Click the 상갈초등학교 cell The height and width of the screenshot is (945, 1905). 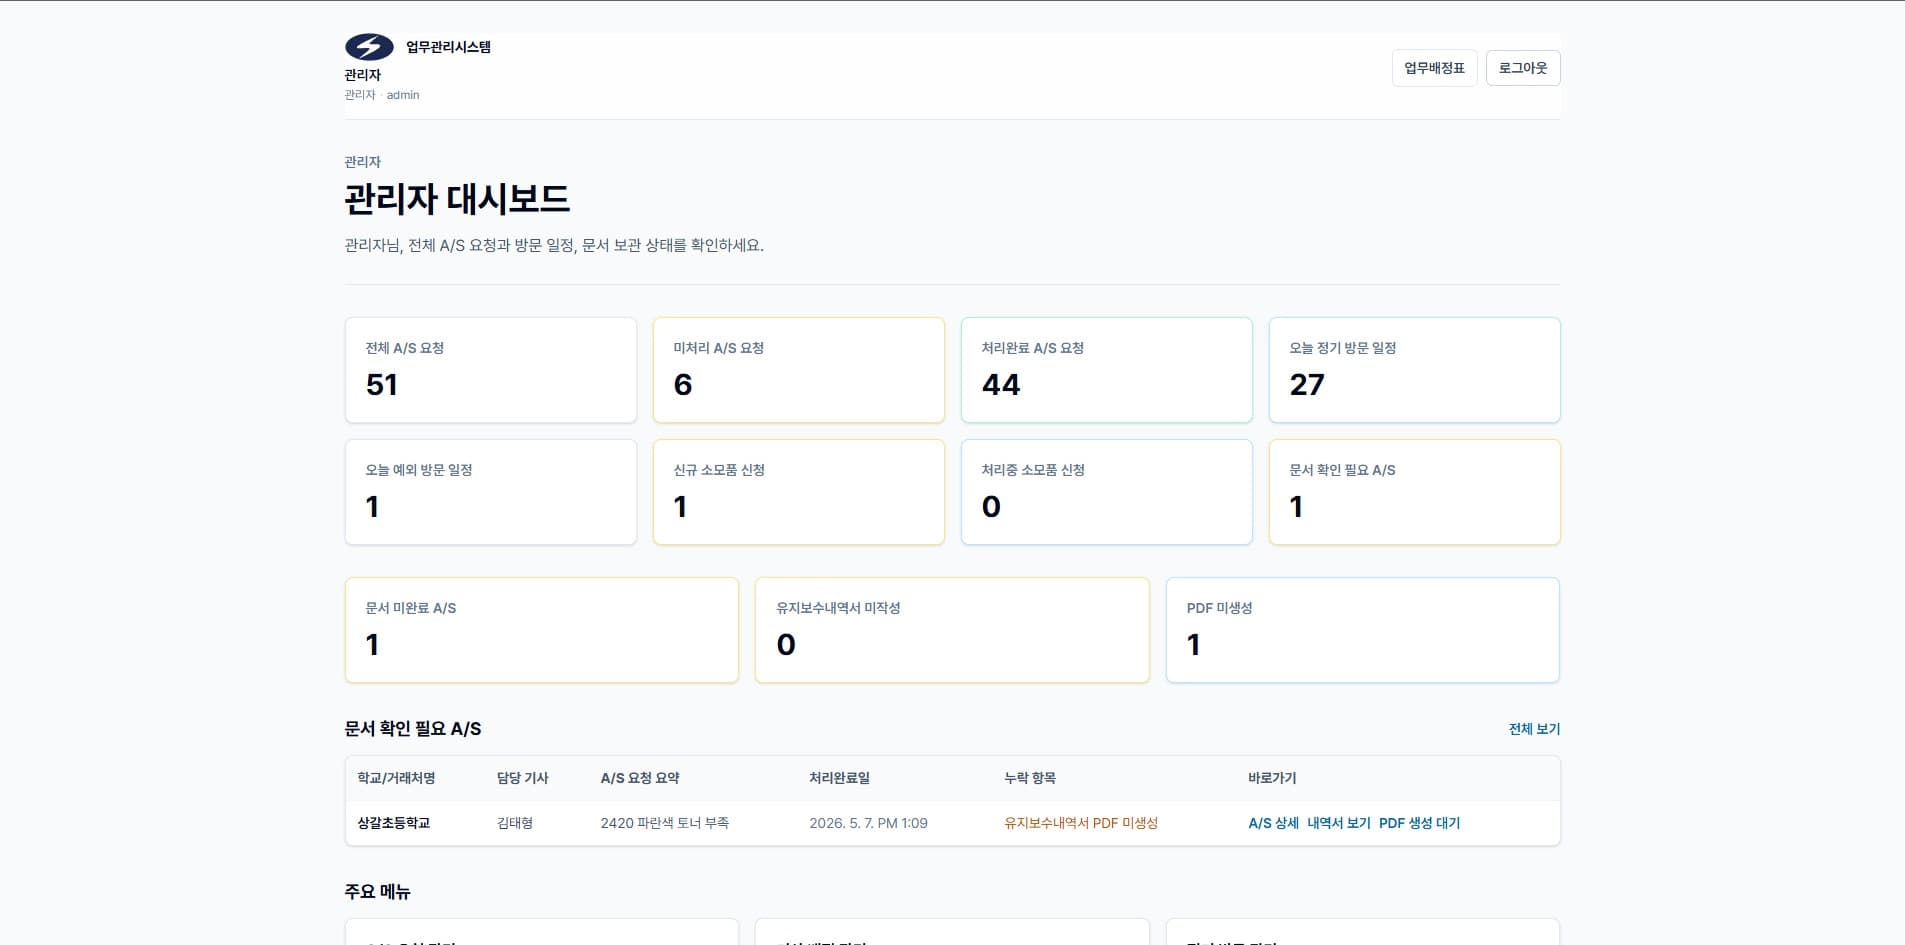coord(394,823)
